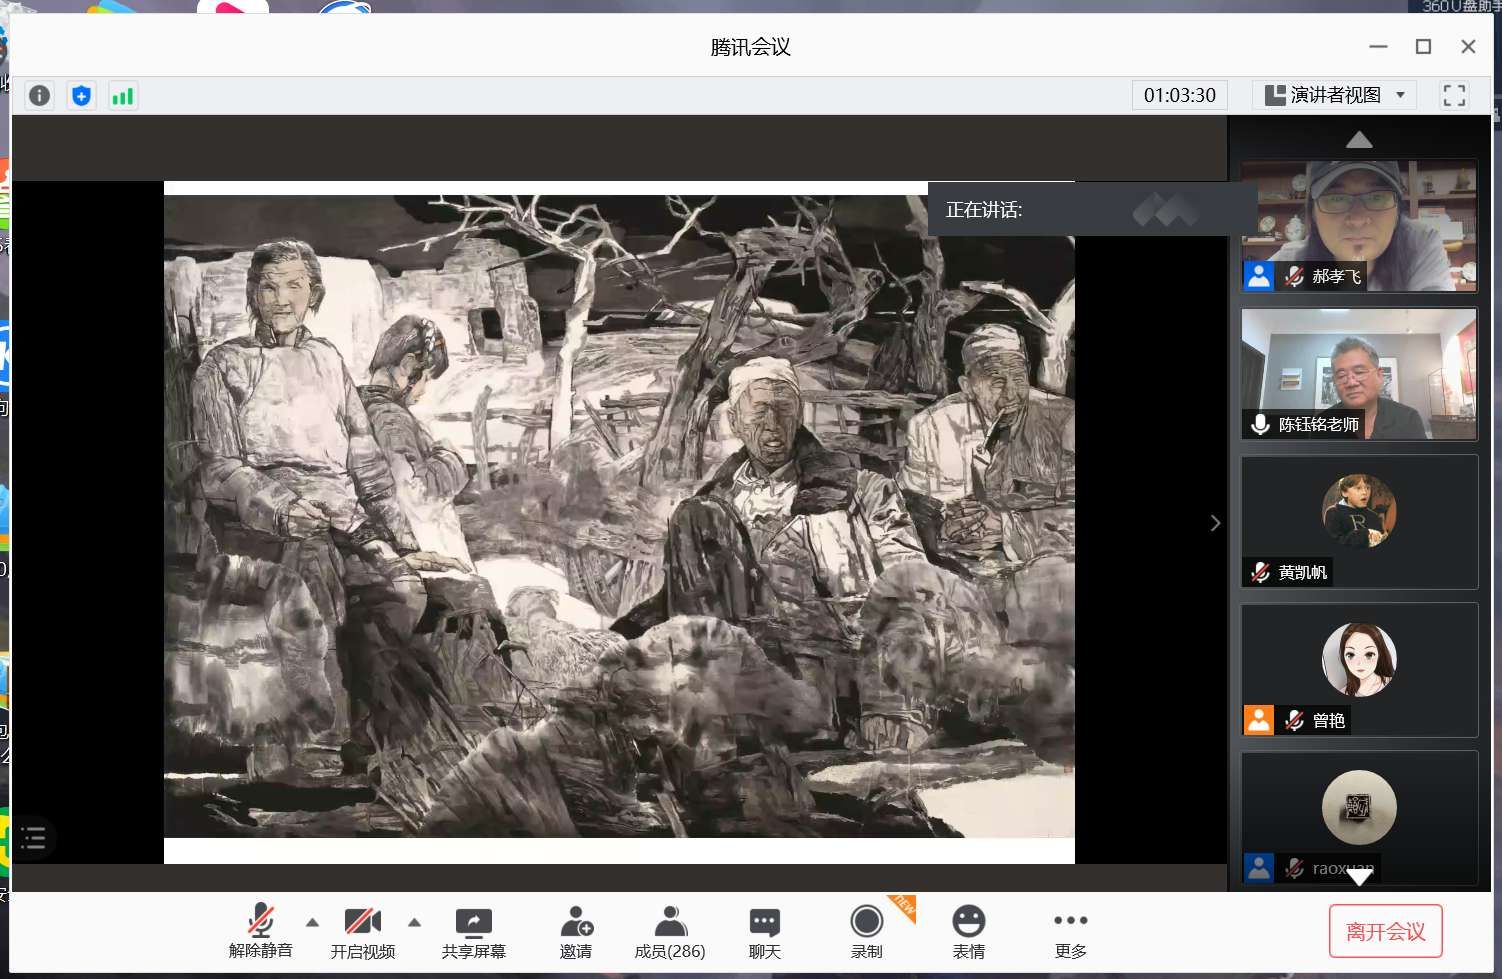The width and height of the screenshot is (1502, 979).
Task: Open the Members 成员(286) list
Action: tap(670, 933)
